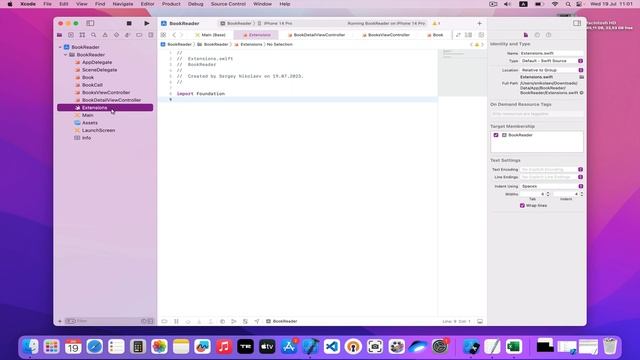Select AppDelegate in the navigator

pyautogui.click(x=97, y=62)
